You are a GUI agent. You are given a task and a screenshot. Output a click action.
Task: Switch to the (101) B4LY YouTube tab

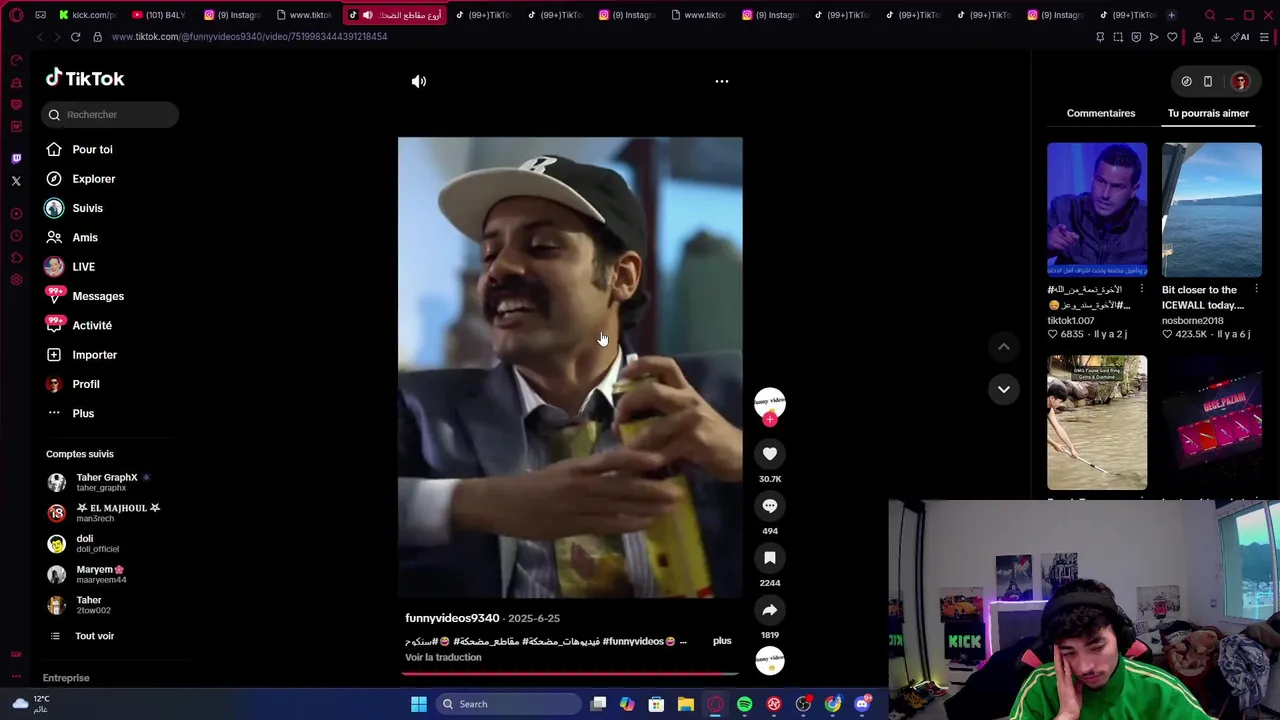[160, 15]
